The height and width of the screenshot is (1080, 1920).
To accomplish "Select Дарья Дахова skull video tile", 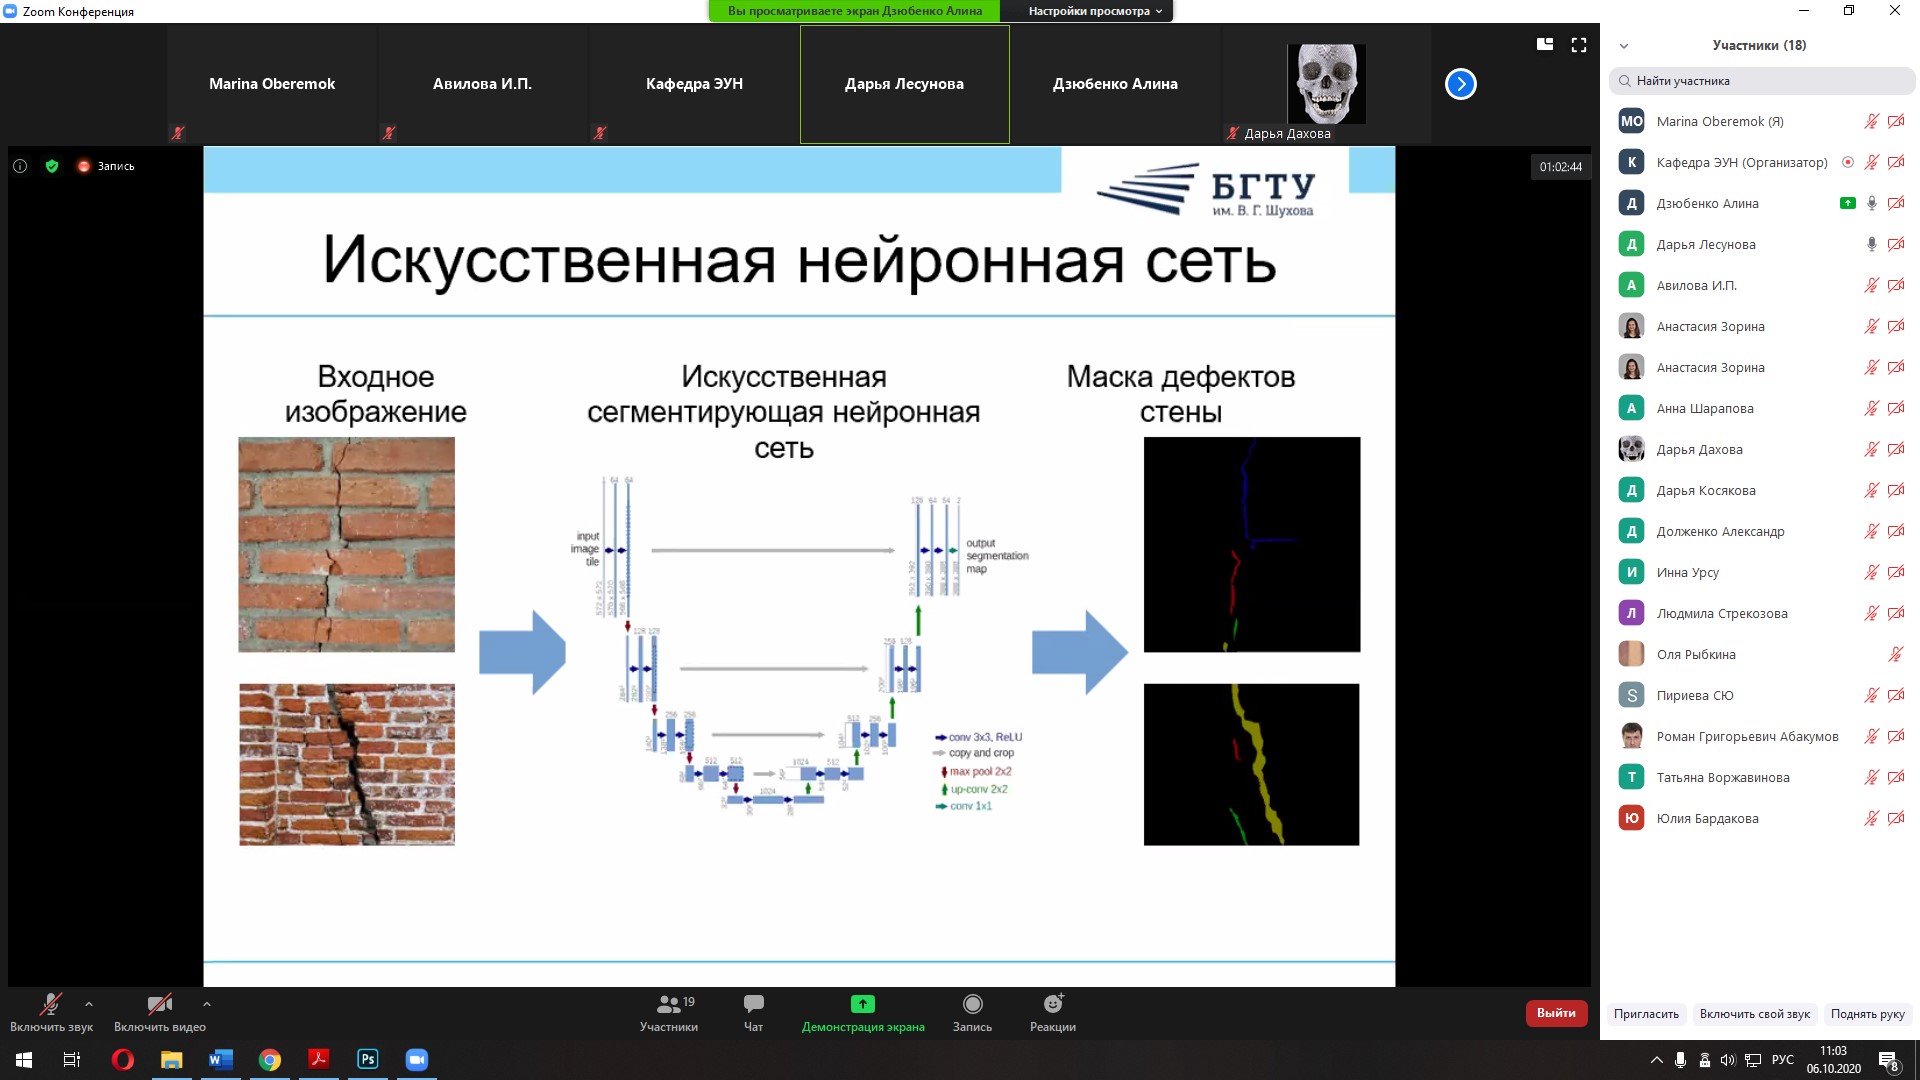I will pyautogui.click(x=1326, y=84).
